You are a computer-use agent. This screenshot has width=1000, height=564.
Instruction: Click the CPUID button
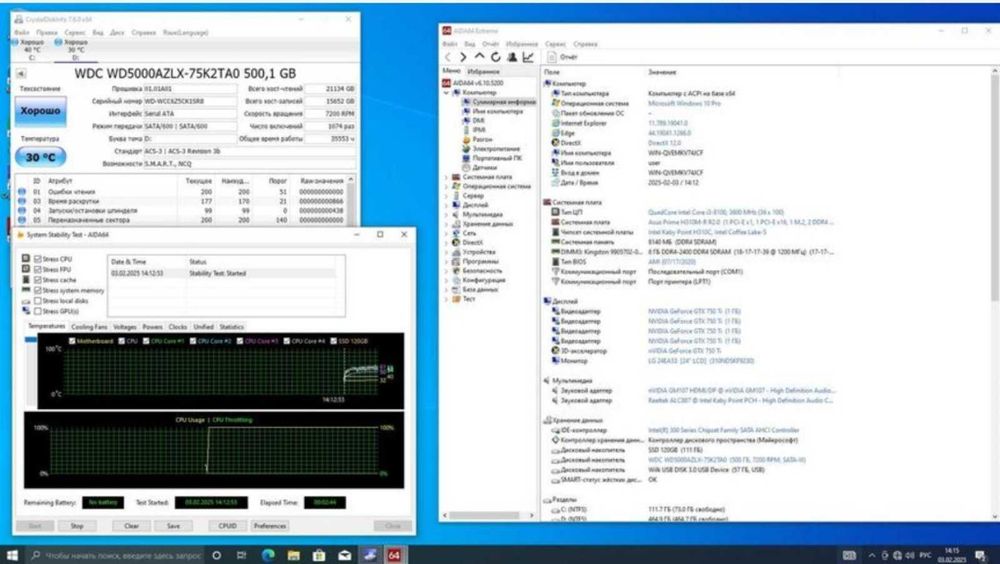pyautogui.click(x=228, y=526)
